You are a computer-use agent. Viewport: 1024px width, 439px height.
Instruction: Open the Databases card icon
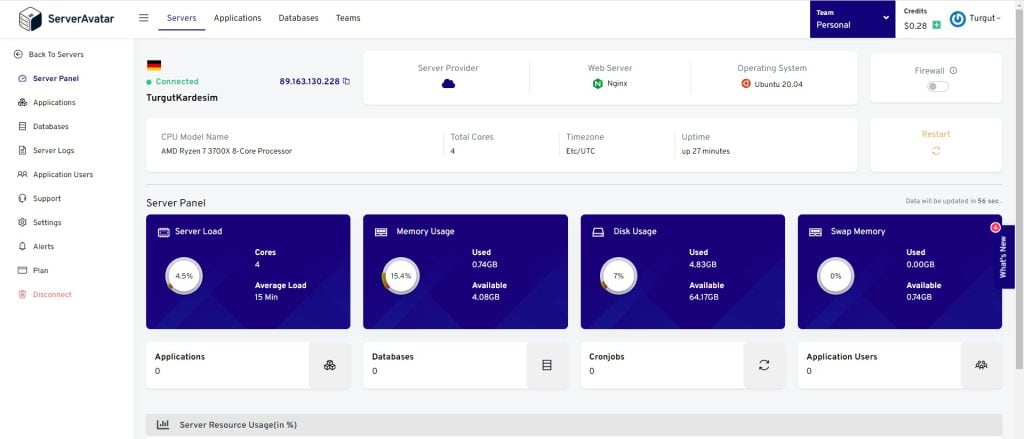547,365
